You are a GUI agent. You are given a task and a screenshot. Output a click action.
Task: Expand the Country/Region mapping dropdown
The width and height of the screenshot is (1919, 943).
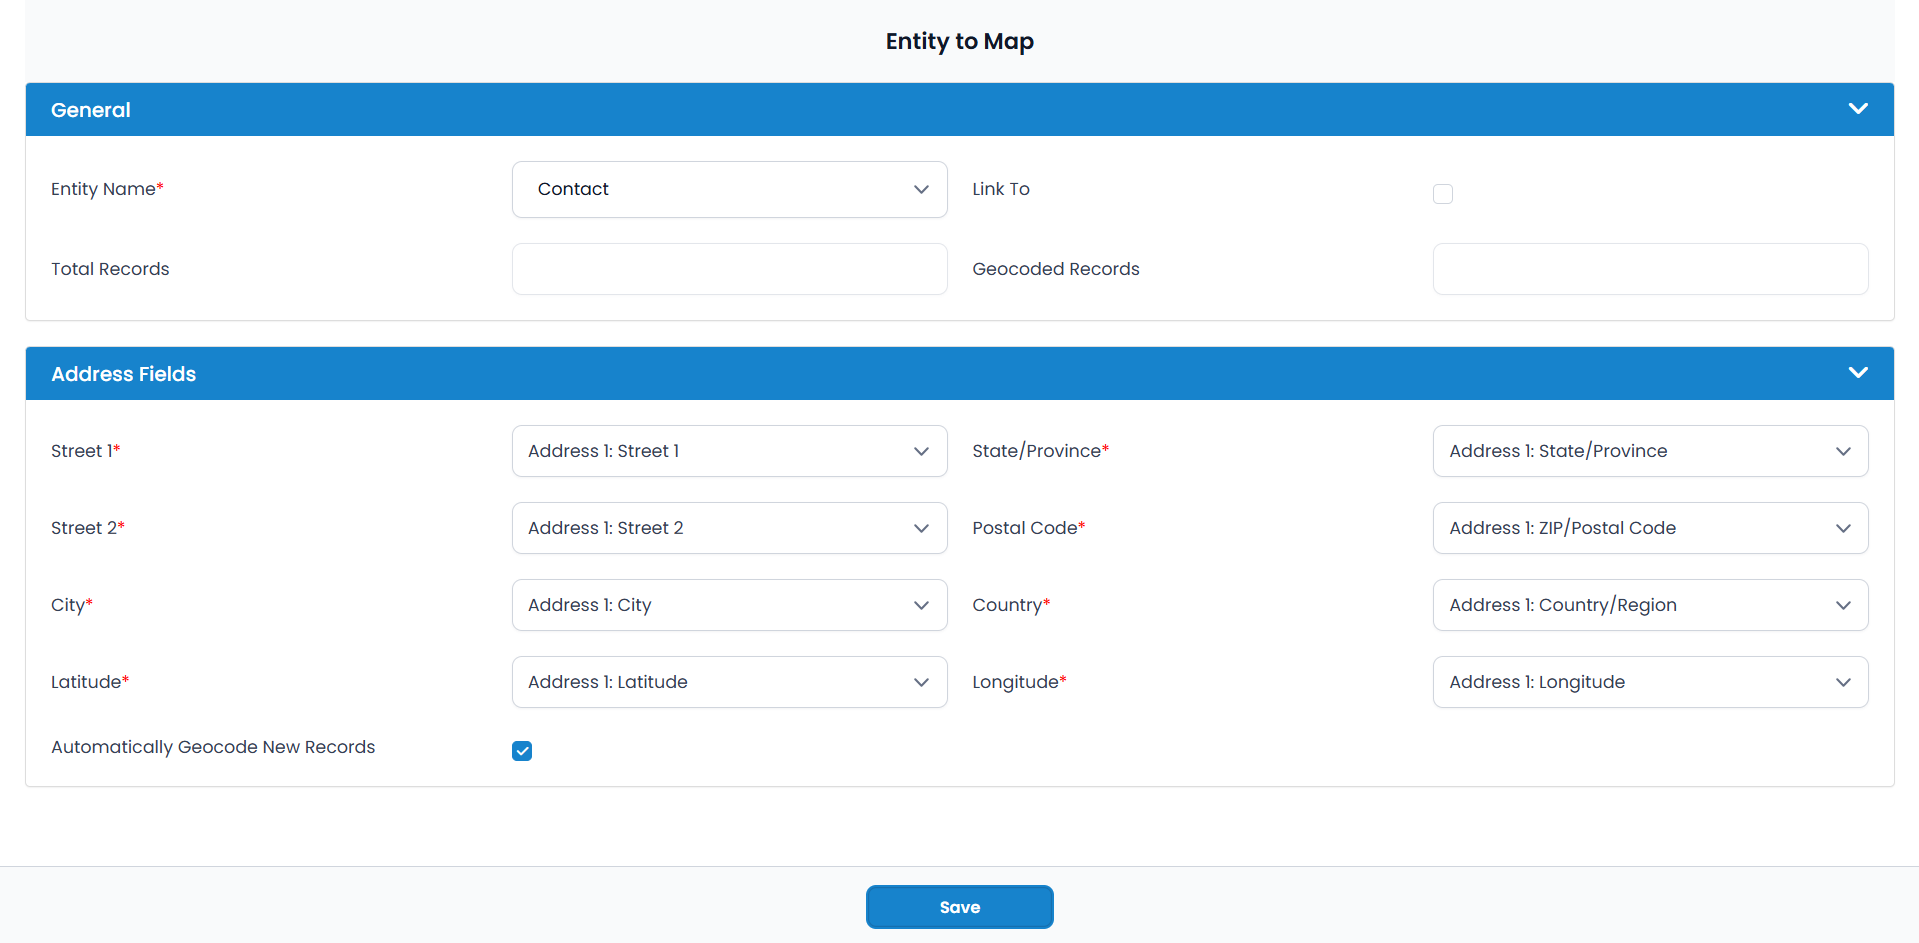click(1649, 605)
